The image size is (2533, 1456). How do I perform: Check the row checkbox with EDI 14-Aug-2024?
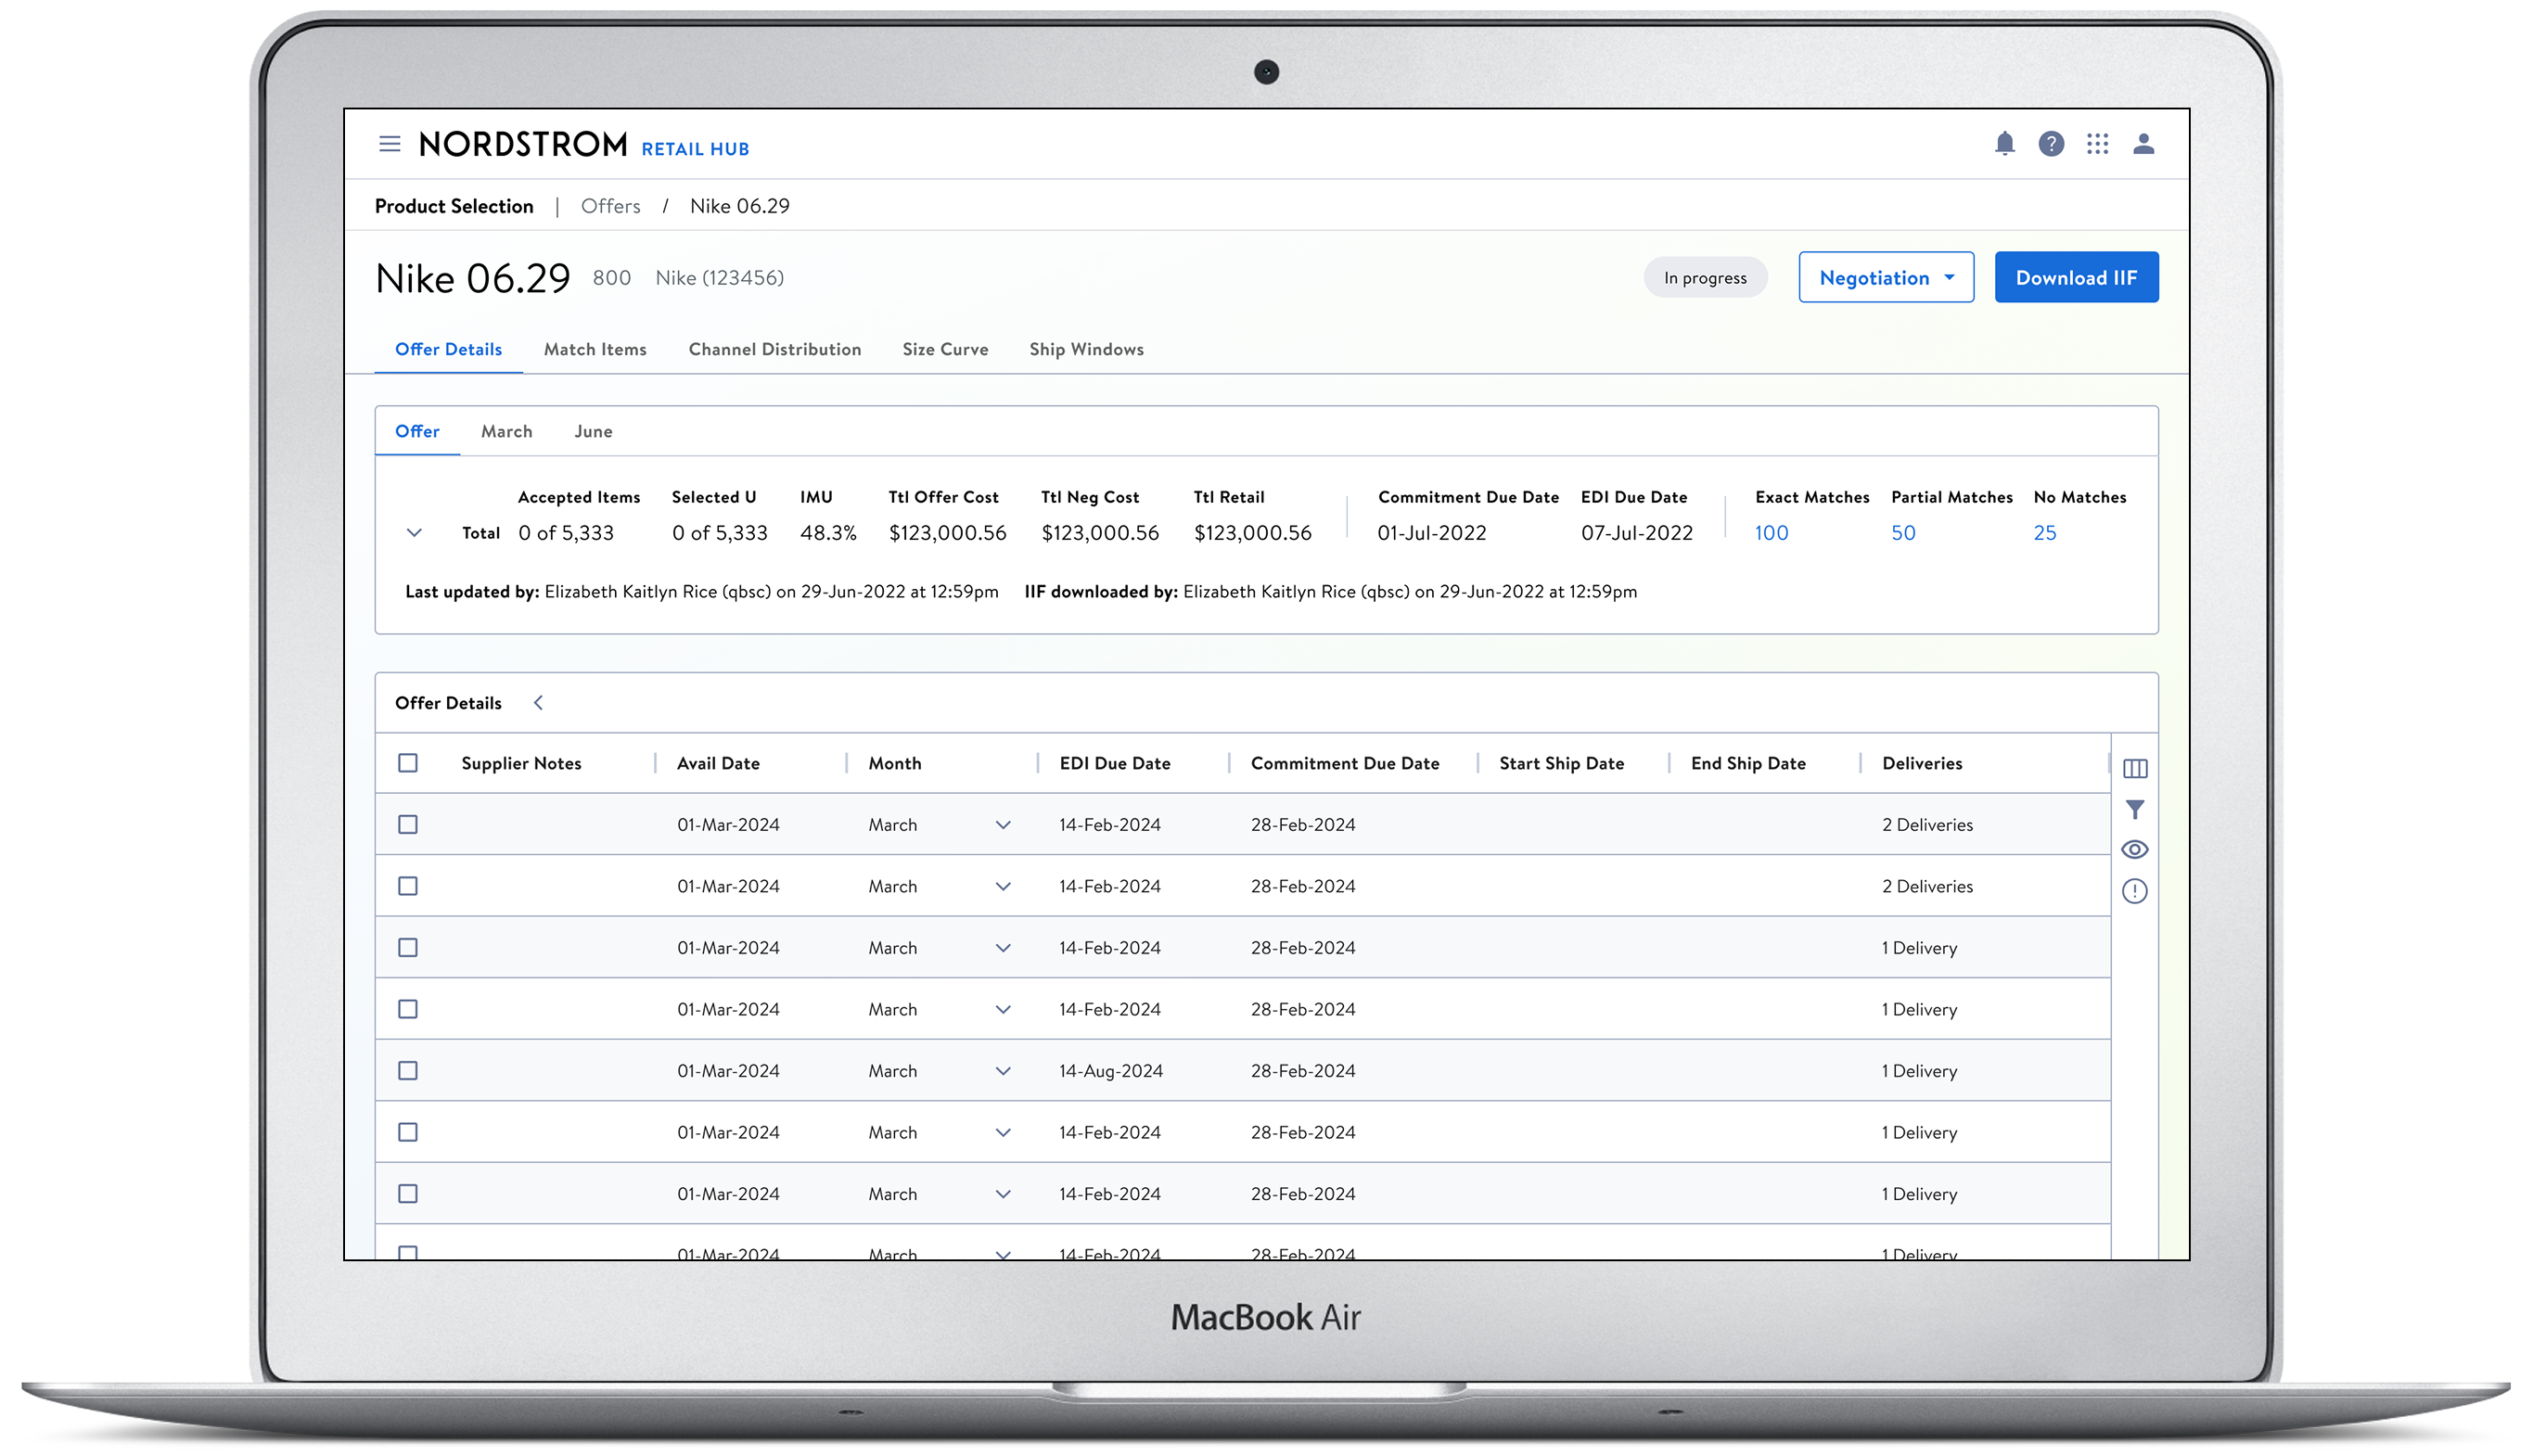[408, 1071]
